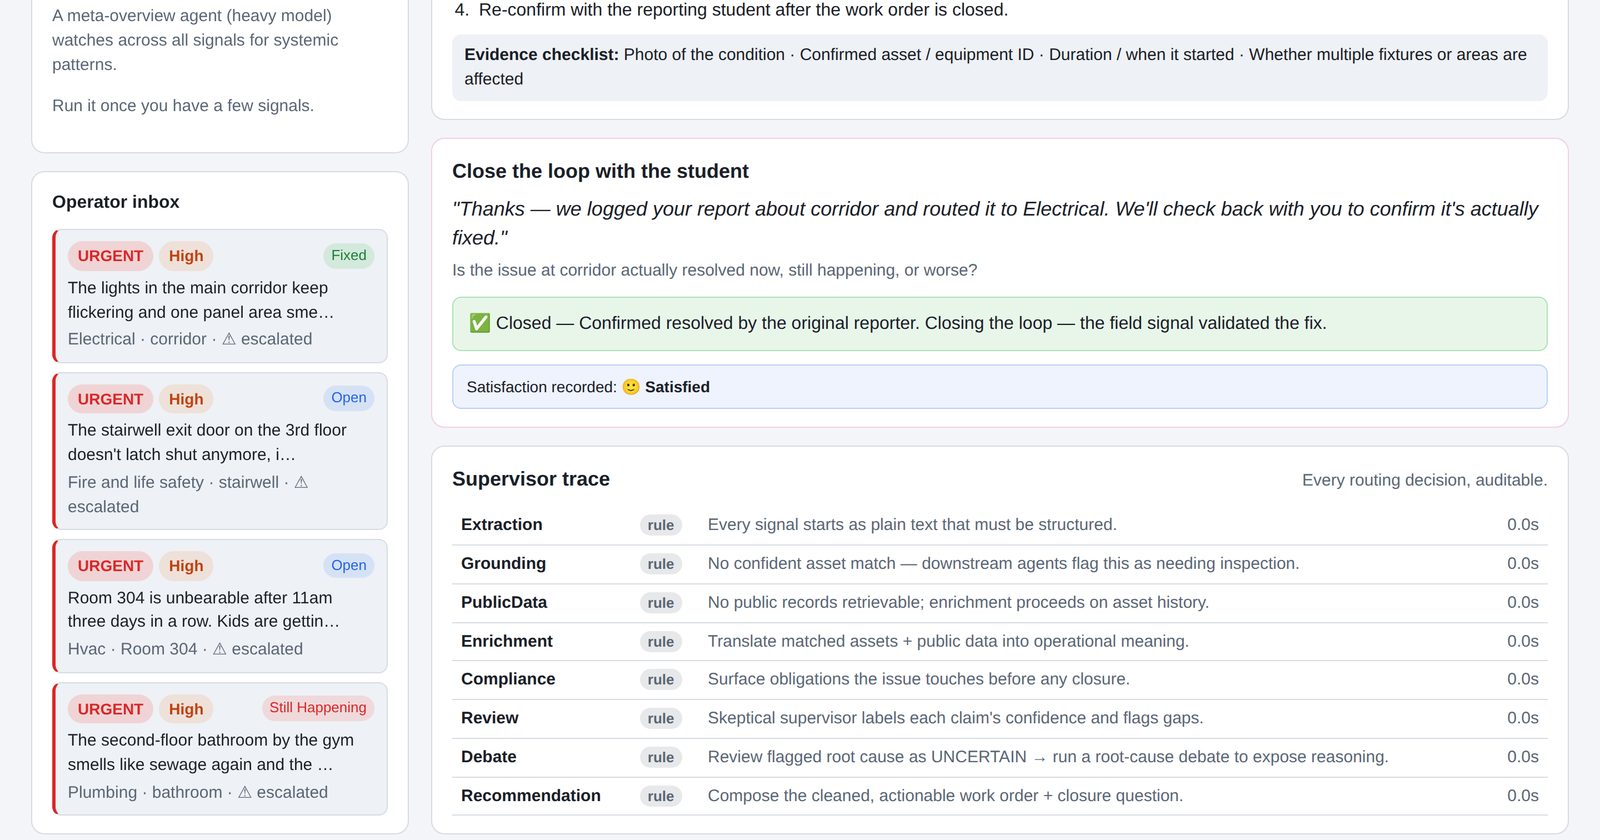
Task: Open the Room 304 unbearable inbox item
Action: tap(220, 606)
